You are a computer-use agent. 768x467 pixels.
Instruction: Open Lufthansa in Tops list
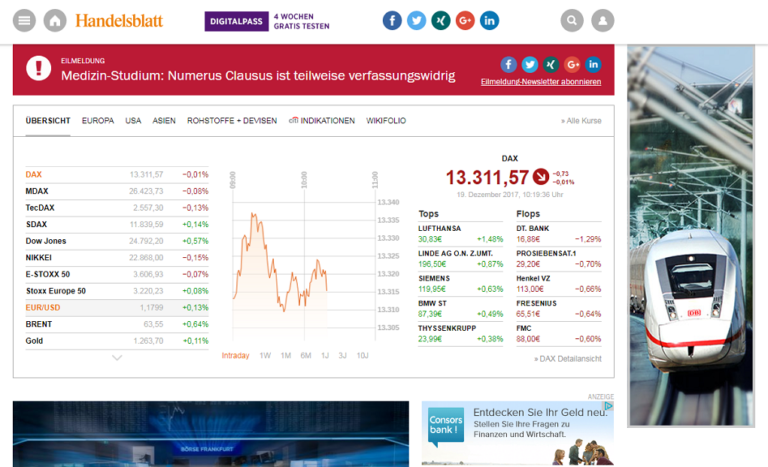coord(460,234)
